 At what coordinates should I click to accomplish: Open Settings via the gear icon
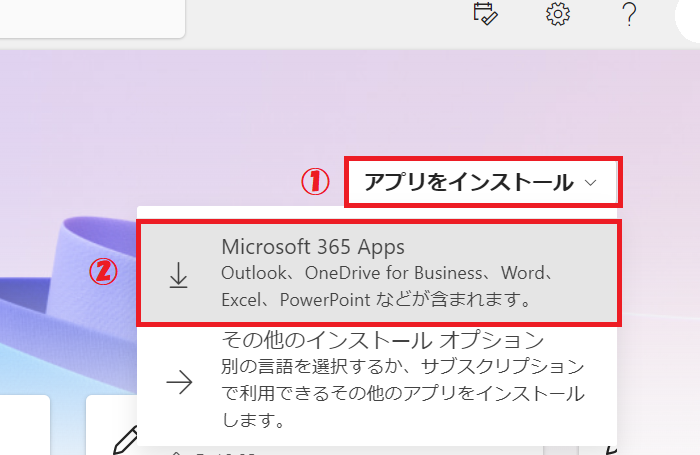coord(557,14)
